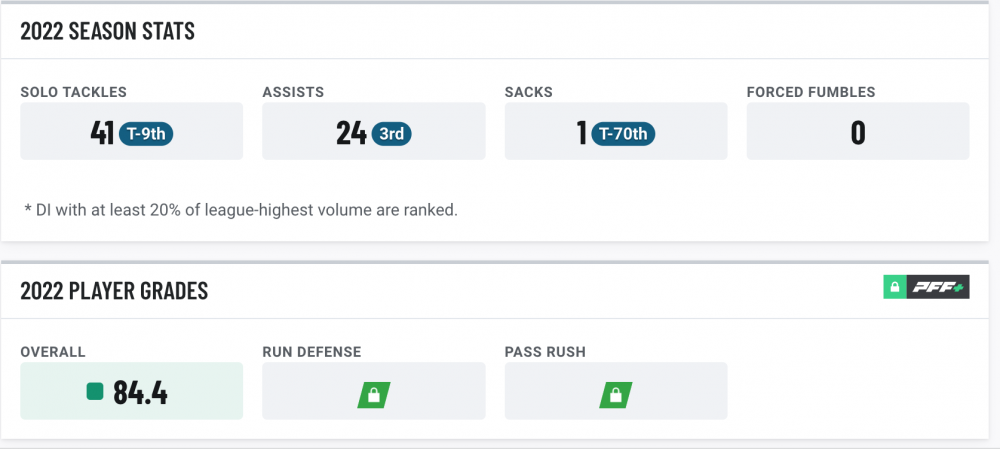Click the 24 assists number

[x=350, y=133]
